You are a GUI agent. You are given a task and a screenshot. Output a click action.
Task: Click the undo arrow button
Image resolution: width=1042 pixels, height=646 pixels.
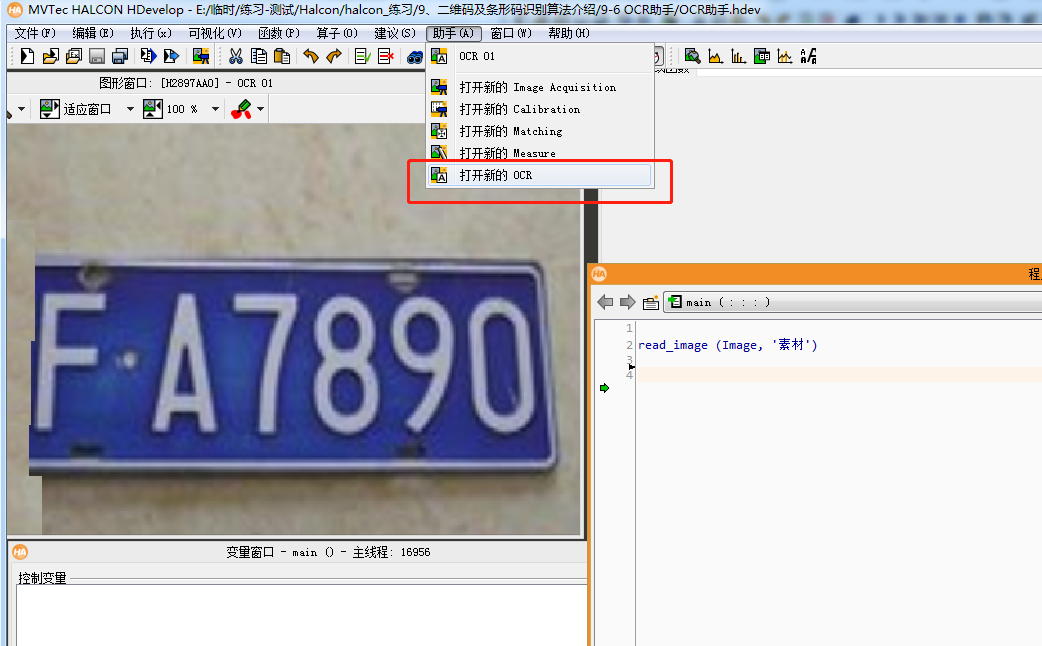312,56
